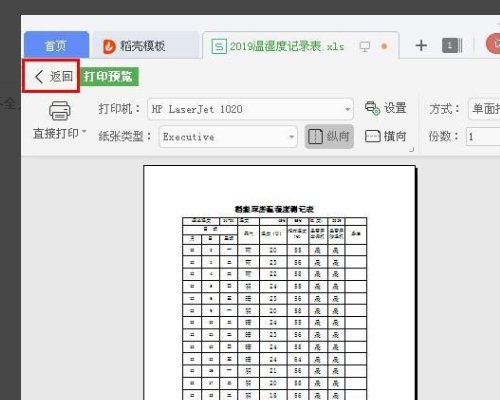Open a new tab with plus icon
The width and height of the screenshot is (500, 400).
click(x=421, y=46)
